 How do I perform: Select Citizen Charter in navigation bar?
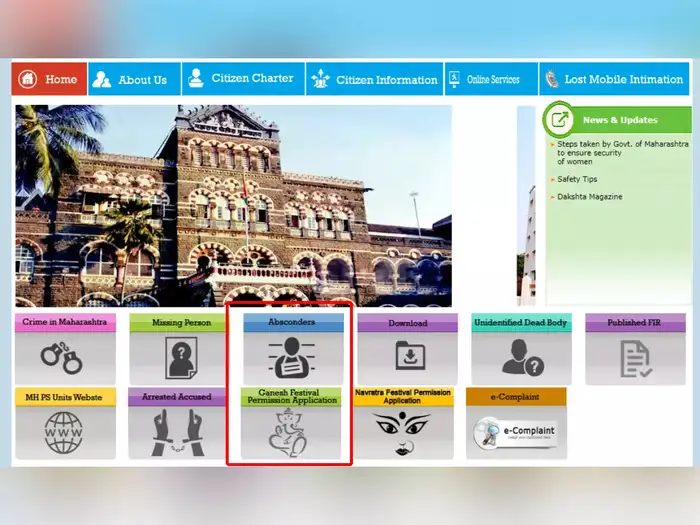(241, 79)
